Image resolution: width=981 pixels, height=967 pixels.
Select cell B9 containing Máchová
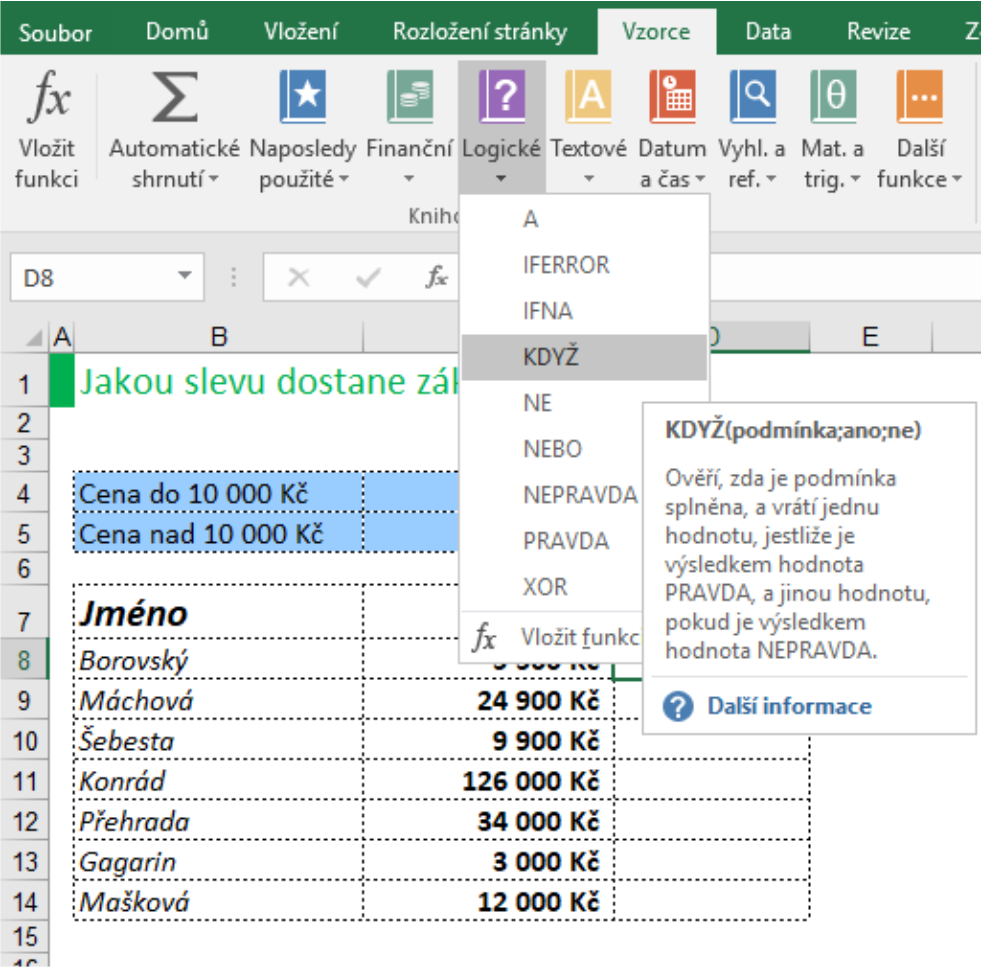pos(218,700)
